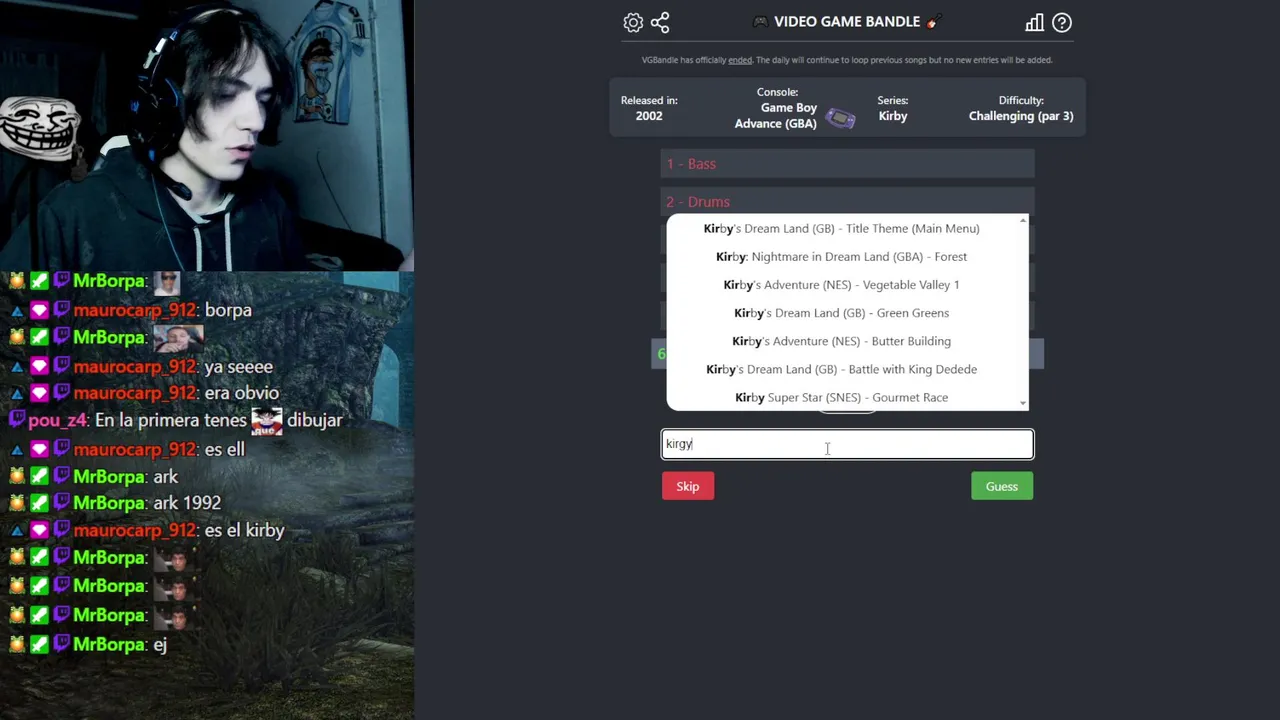Click the Challenging (par 3) difficulty text
This screenshot has width=1280, height=720.
coord(1021,116)
